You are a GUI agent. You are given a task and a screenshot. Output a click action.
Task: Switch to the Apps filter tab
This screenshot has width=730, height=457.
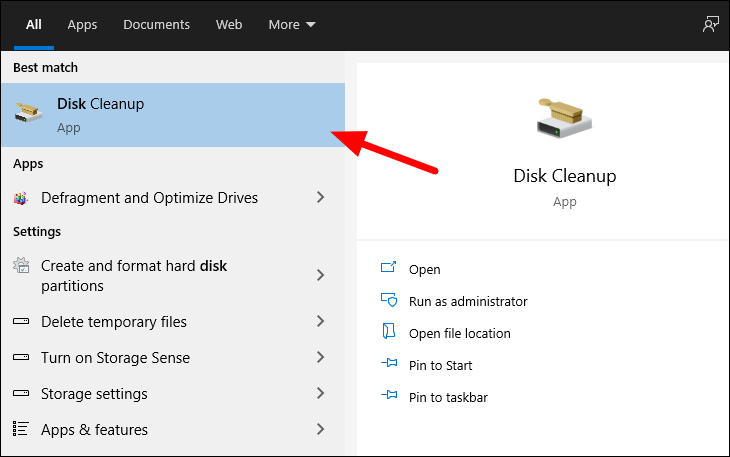tap(82, 24)
